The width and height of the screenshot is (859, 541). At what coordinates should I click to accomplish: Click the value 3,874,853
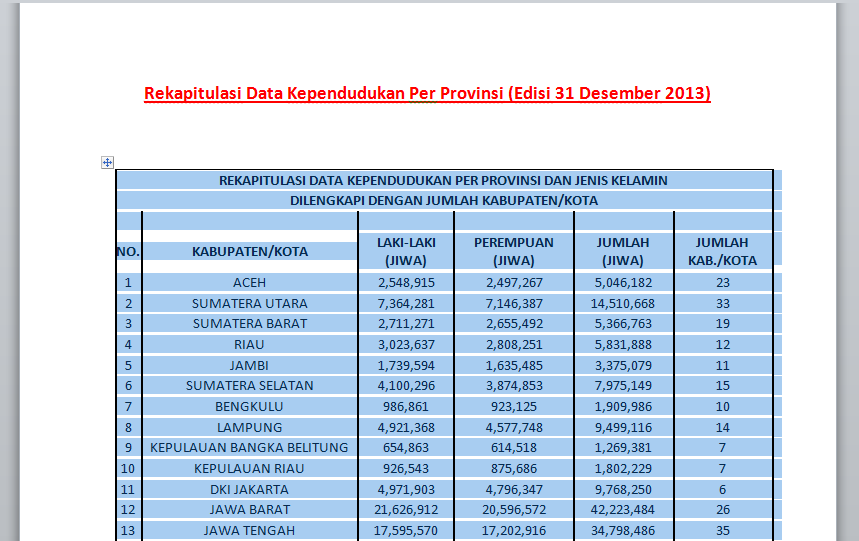514,385
